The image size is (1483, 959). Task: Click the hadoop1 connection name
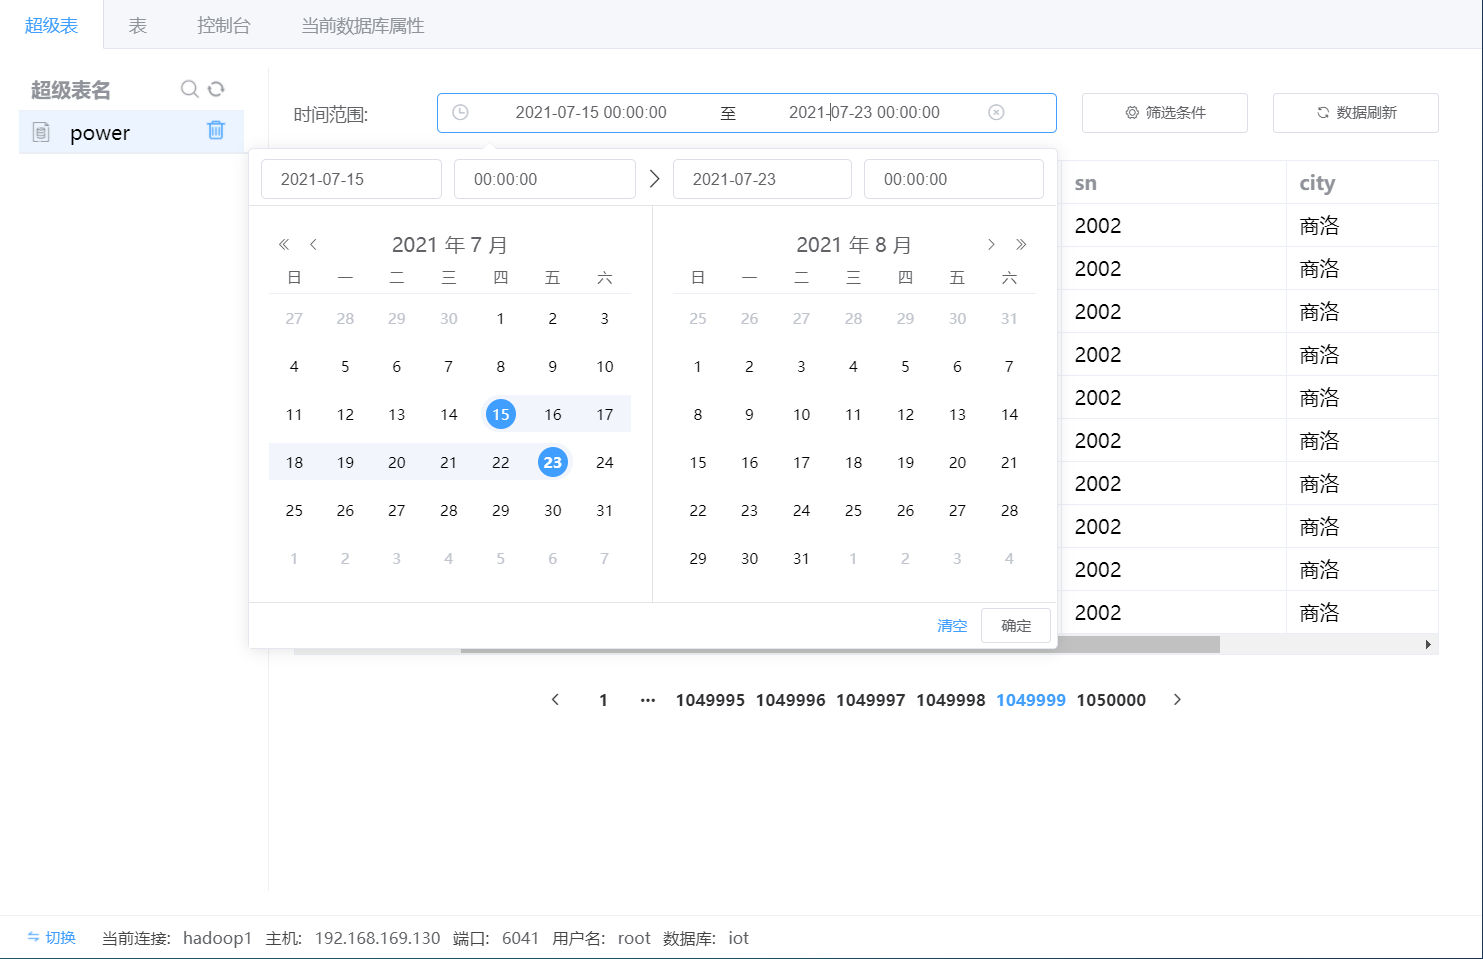click(x=217, y=938)
